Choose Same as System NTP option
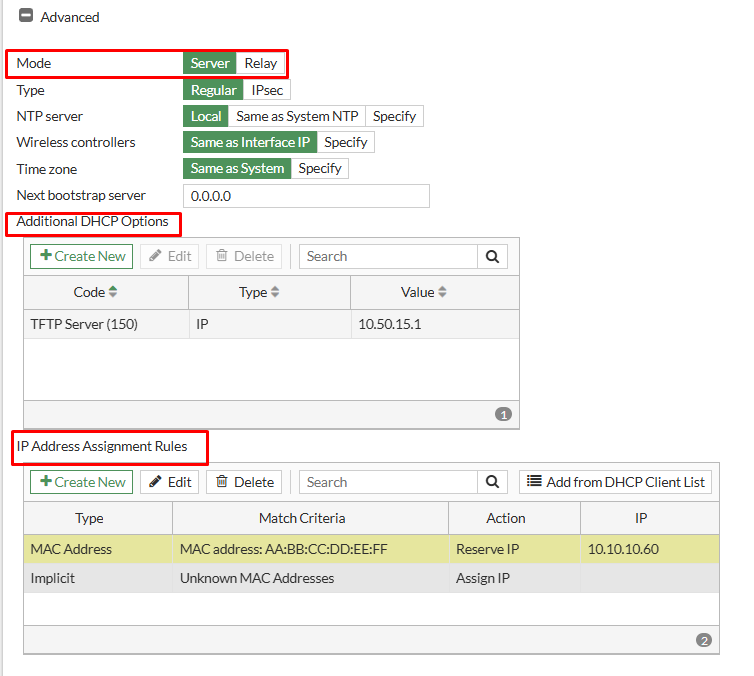754x676 pixels. (x=297, y=116)
